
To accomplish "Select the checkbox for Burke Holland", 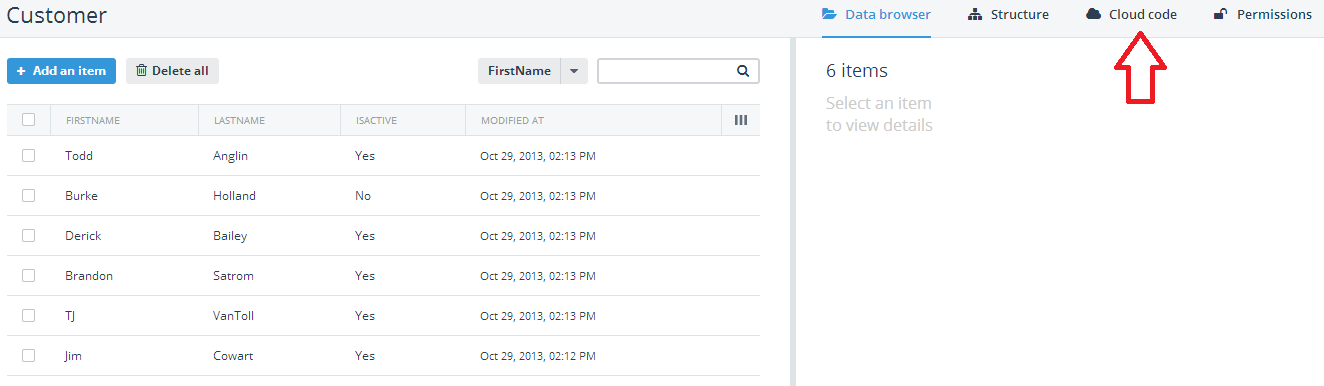I will (x=28, y=195).
